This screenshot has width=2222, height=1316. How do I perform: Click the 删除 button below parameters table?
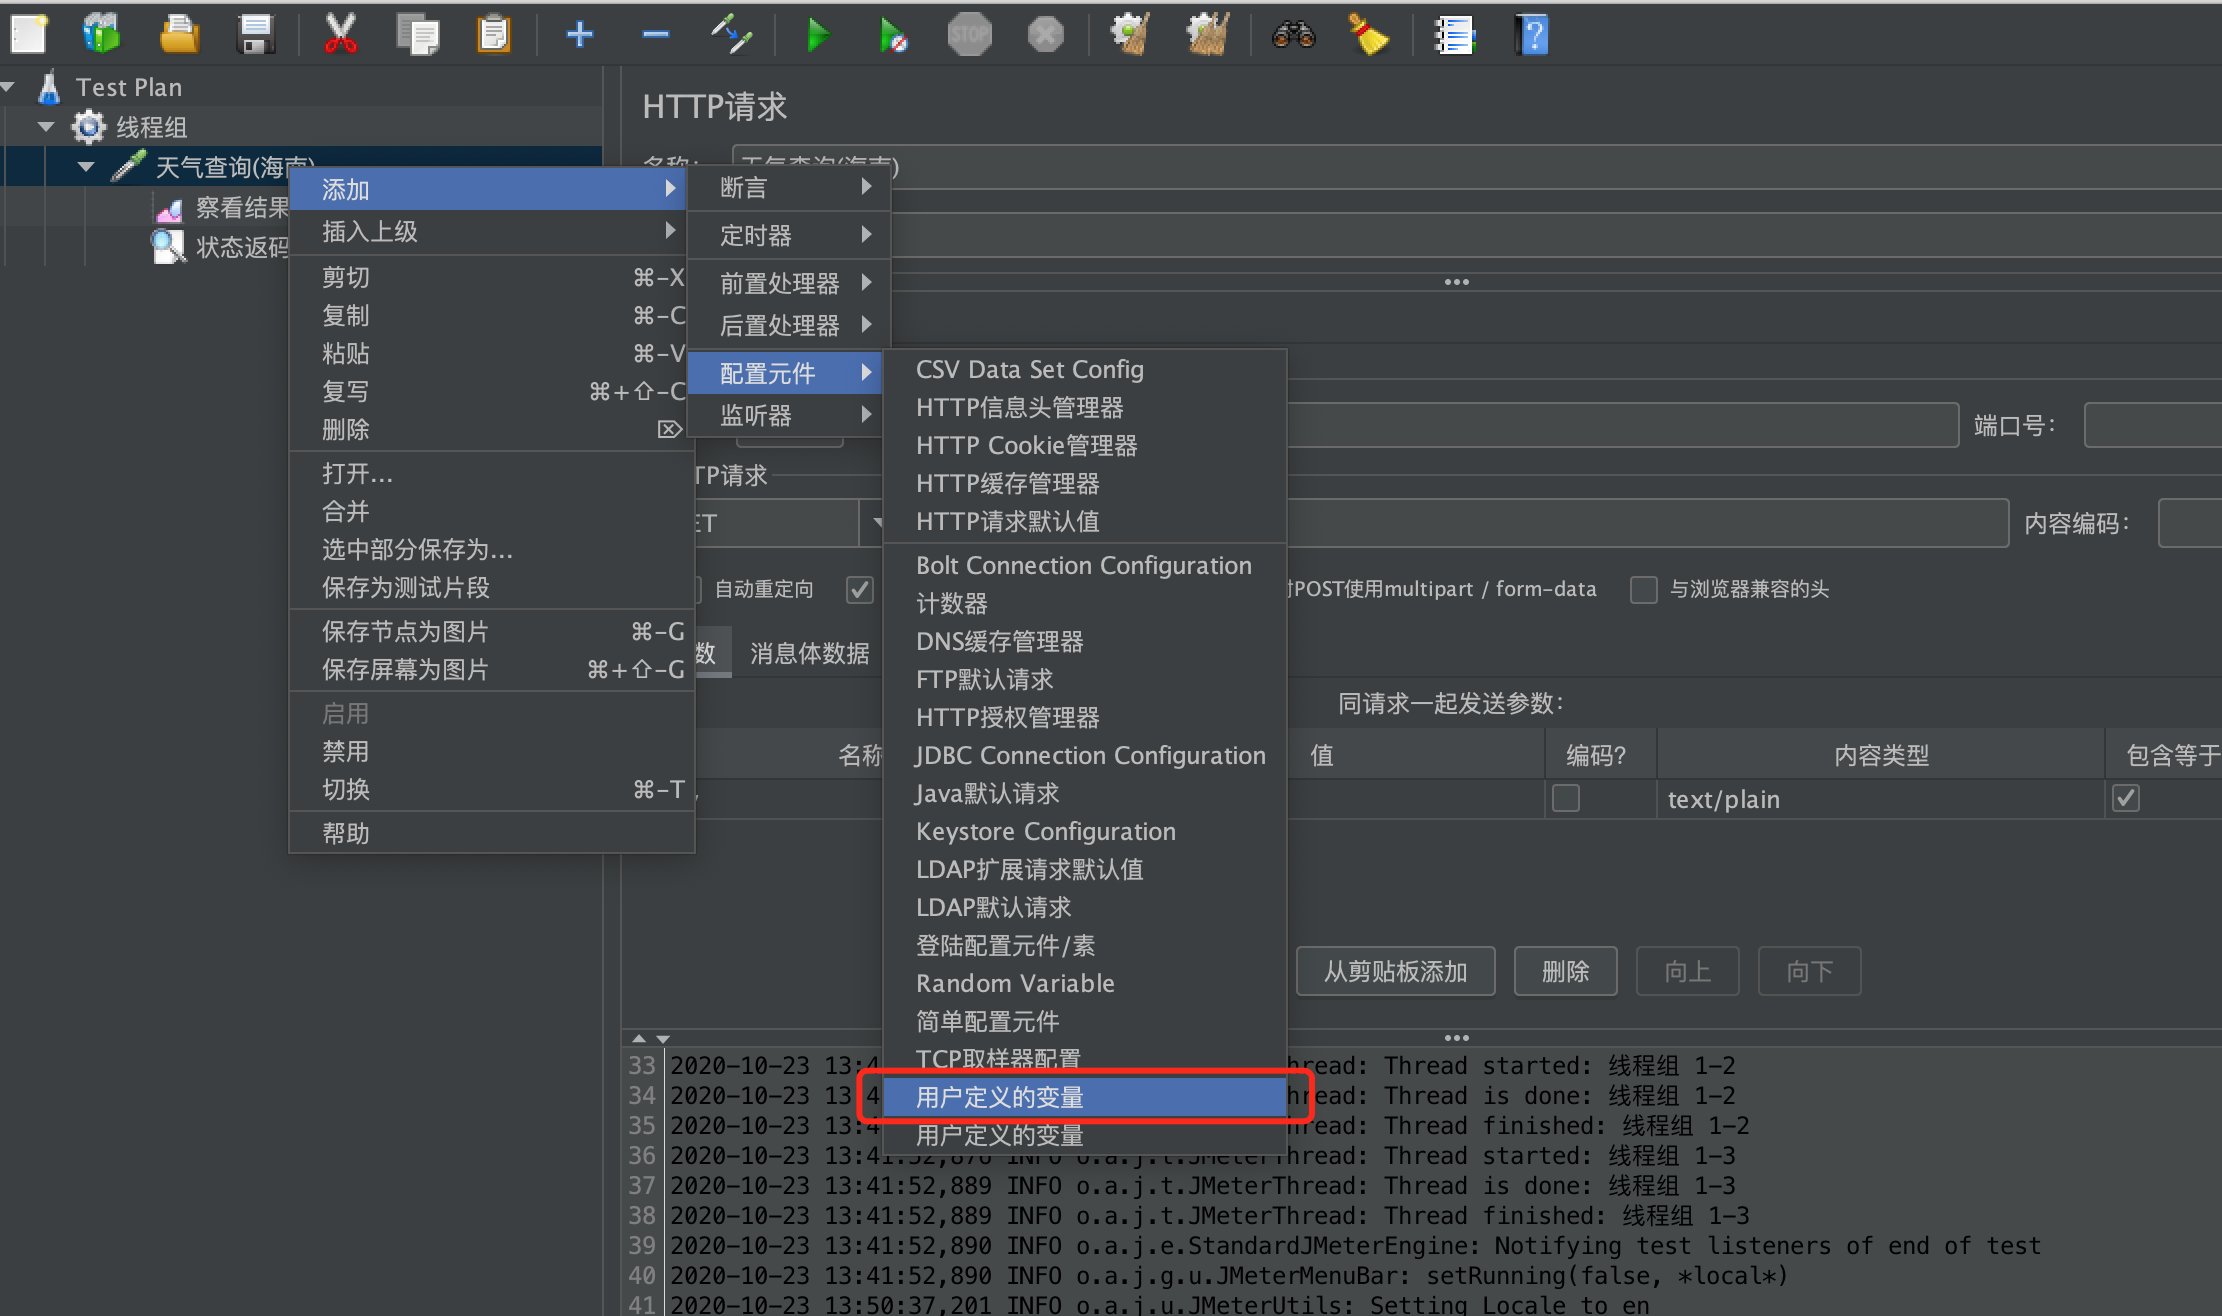1565,971
